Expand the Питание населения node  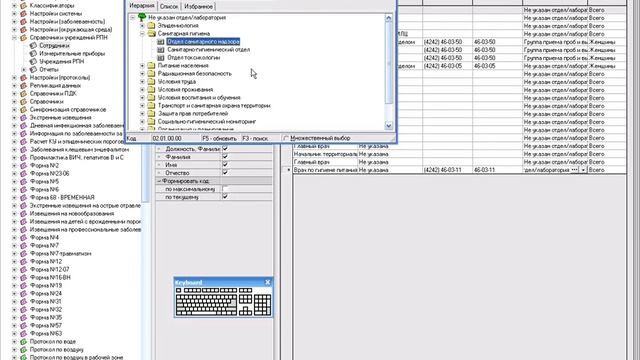142,66
